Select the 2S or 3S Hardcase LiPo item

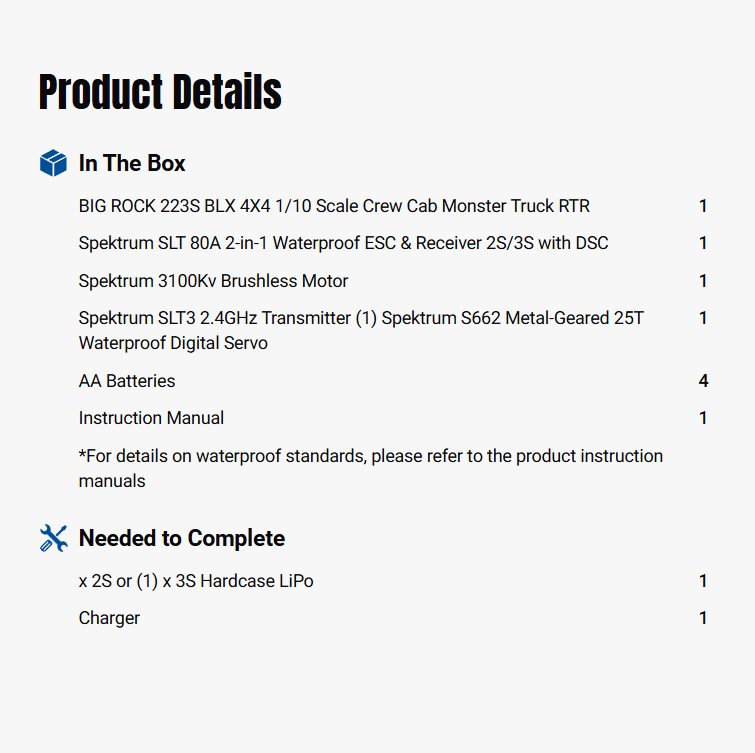click(x=196, y=581)
